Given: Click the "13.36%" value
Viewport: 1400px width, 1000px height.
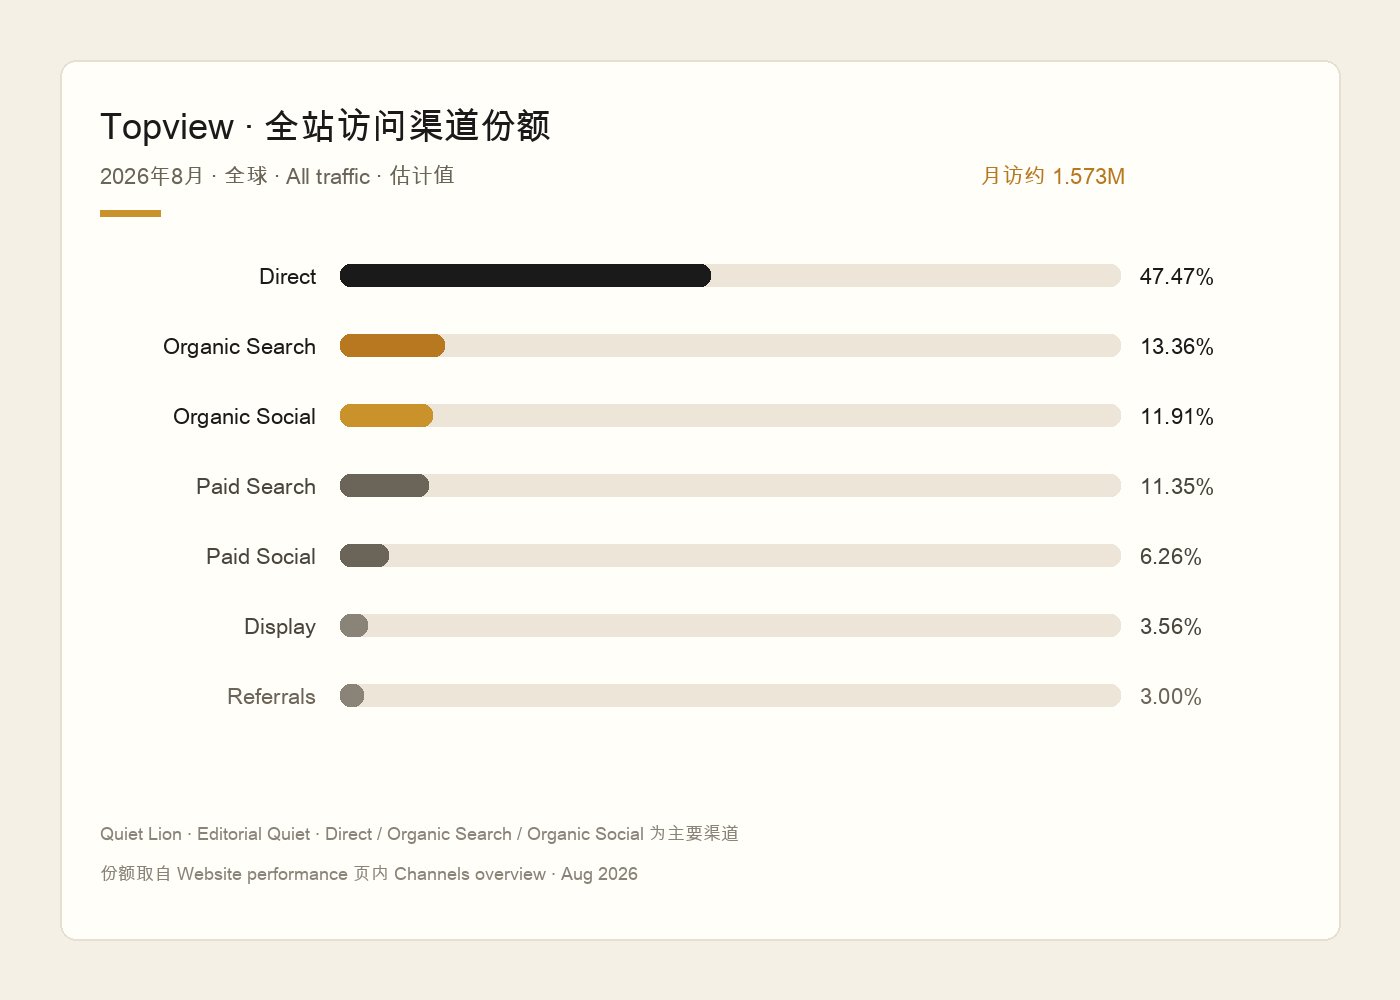Looking at the screenshot, I should click(1177, 346).
